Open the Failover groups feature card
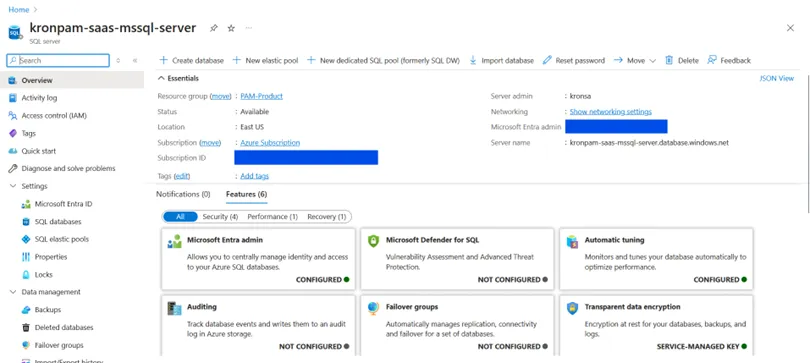This screenshot has width=810, height=363. tap(457, 325)
